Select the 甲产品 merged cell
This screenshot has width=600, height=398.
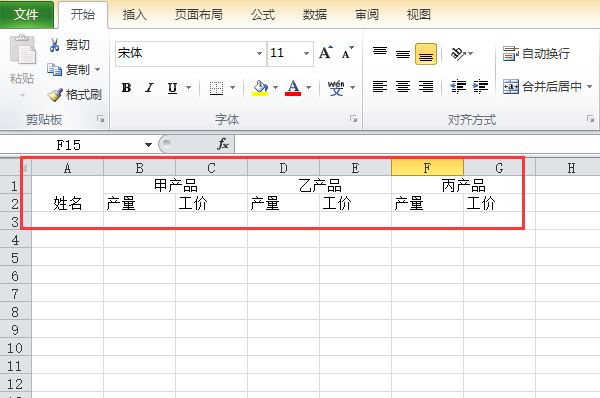click(175, 185)
